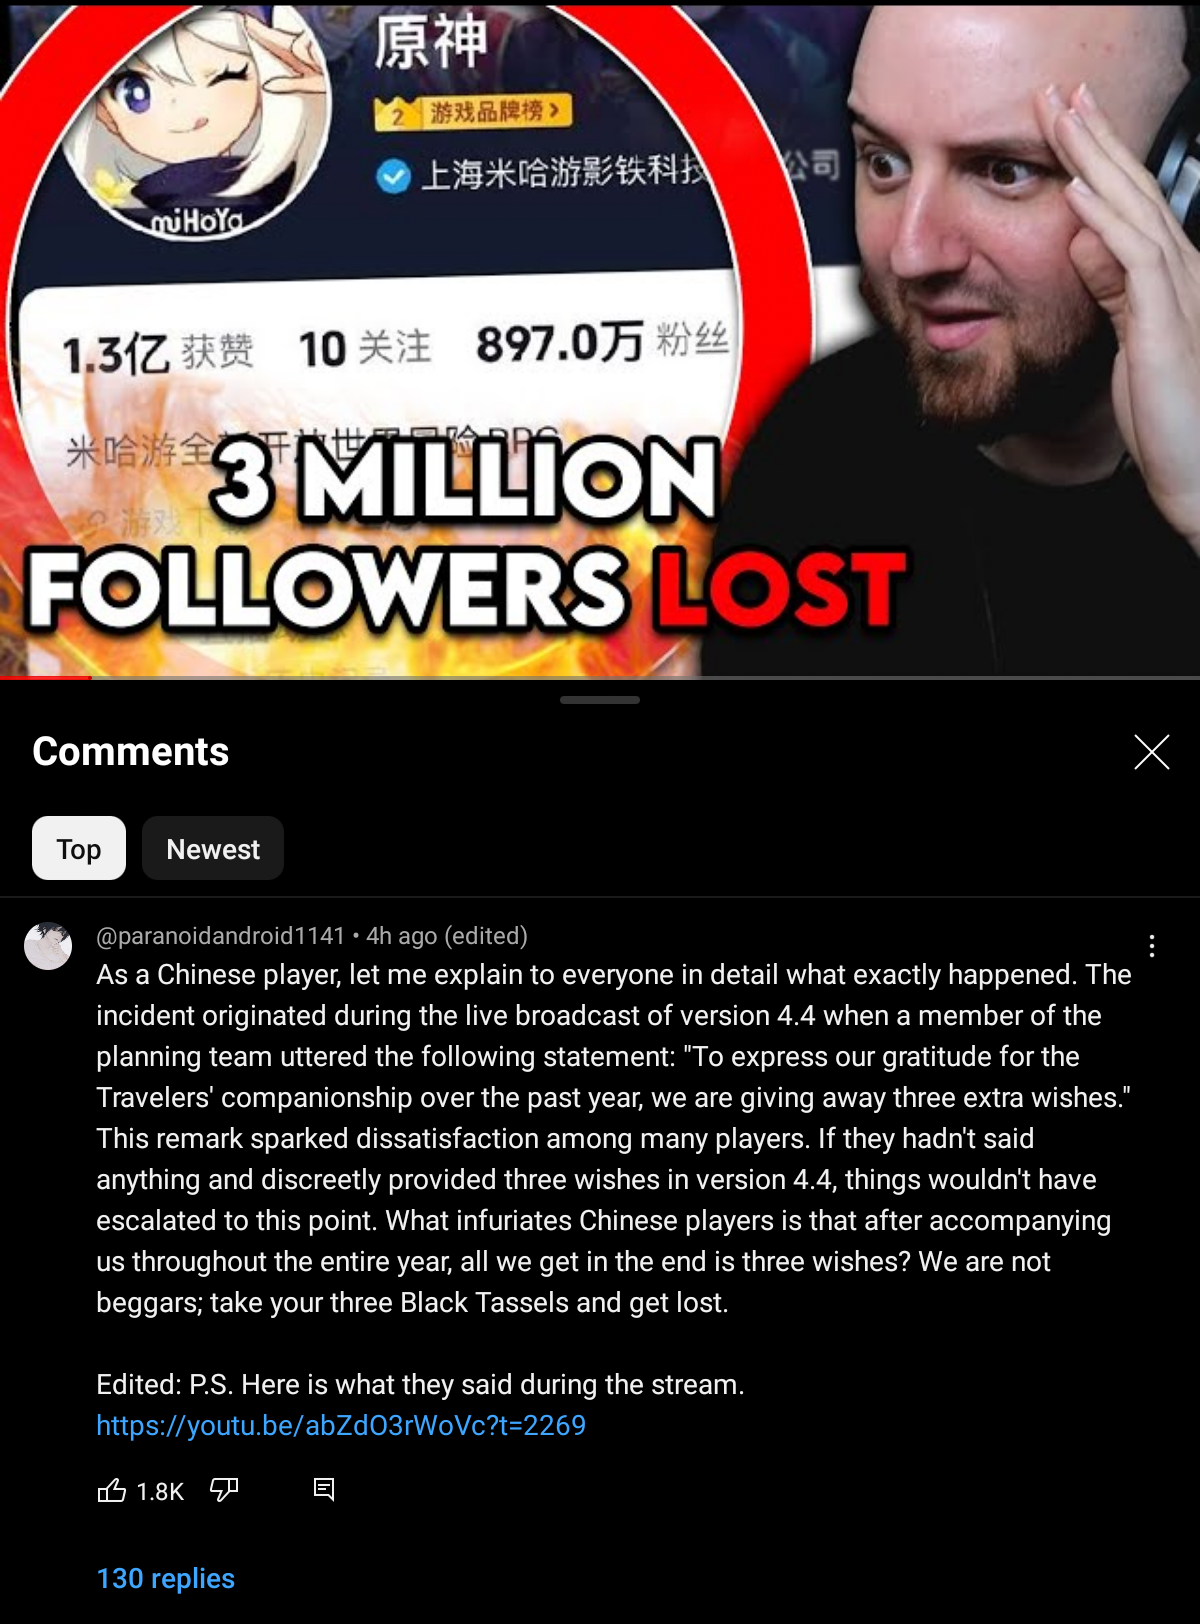1200x1624 pixels.
Task: Tap the comment body text
Action: [x=614, y=1138]
